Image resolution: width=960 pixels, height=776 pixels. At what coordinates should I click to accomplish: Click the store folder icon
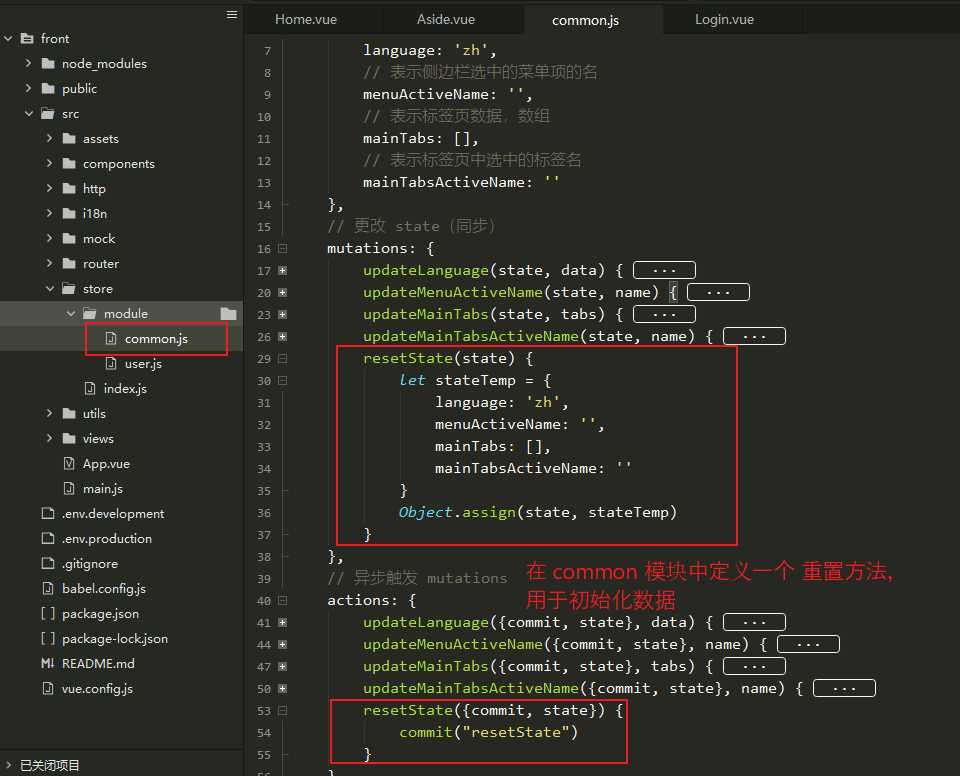[x=69, y=288]
